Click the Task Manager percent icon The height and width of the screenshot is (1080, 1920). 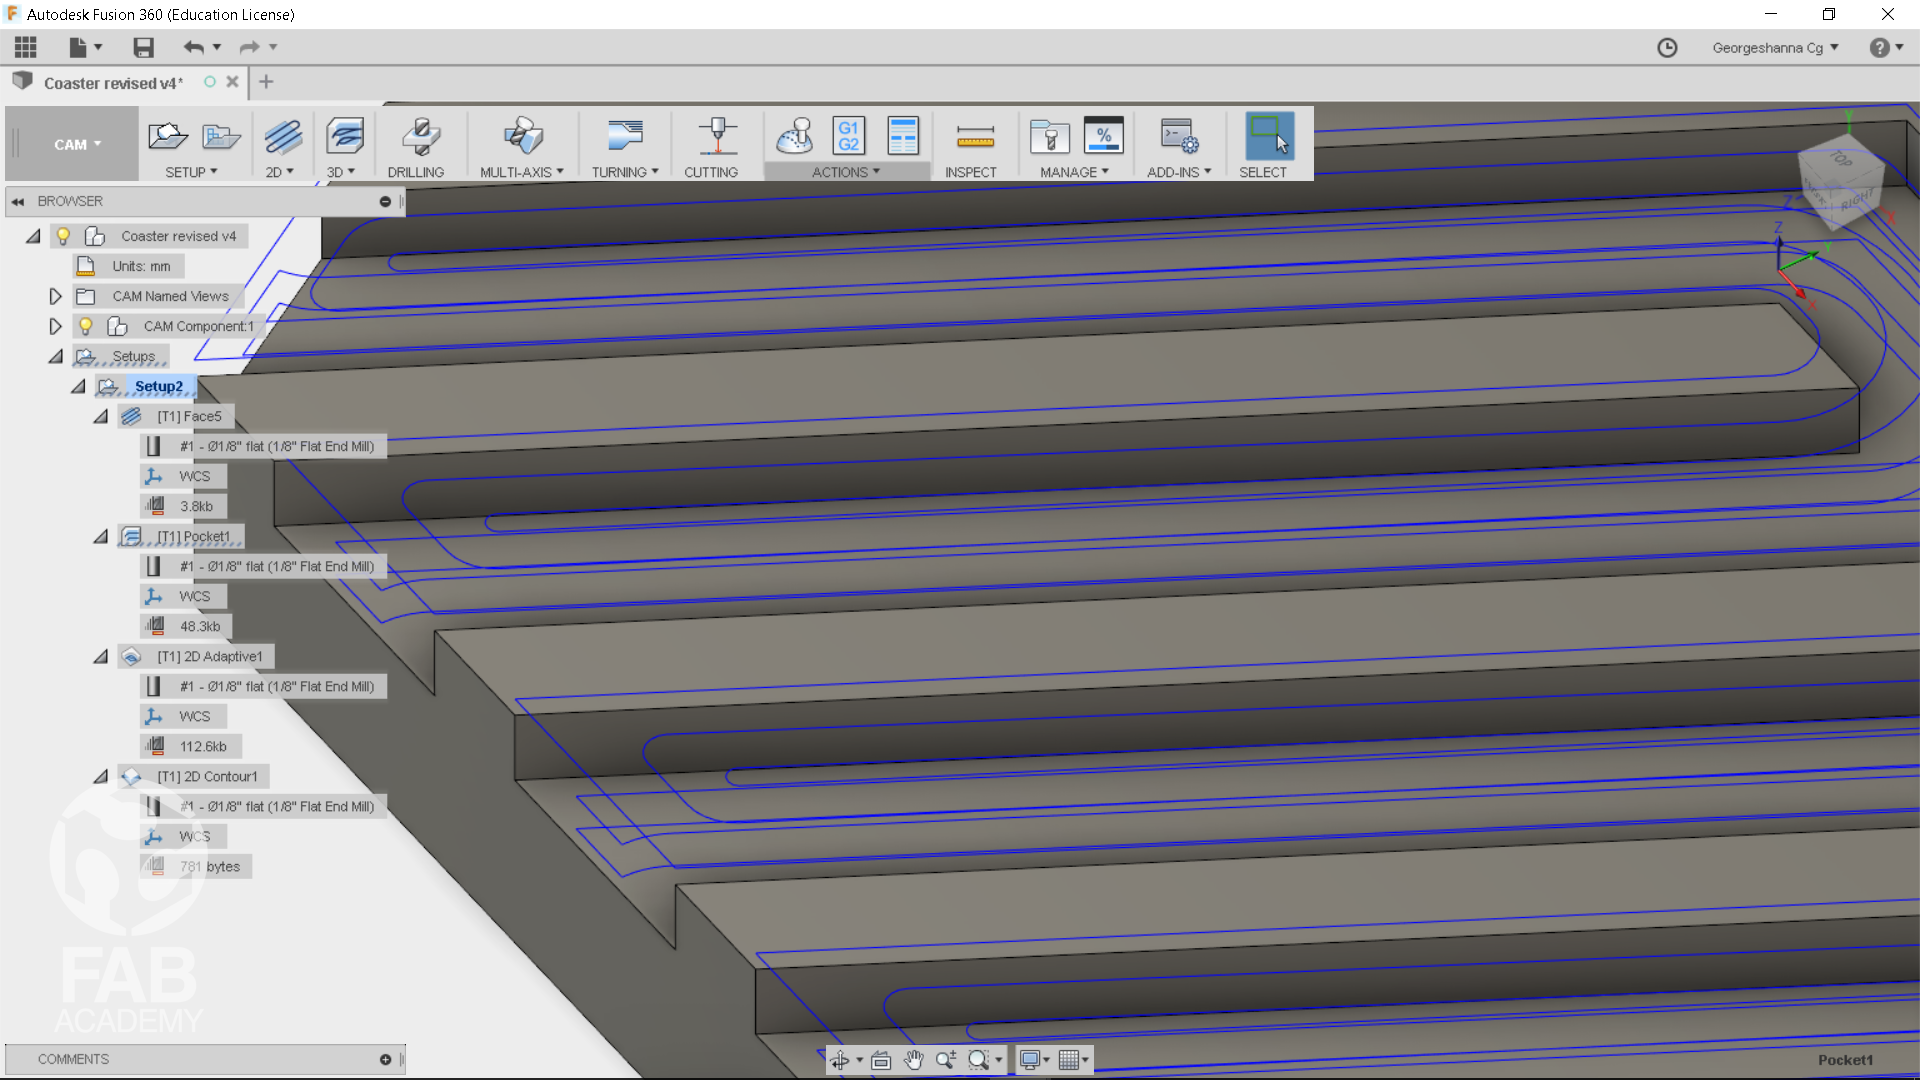click(x=1104, y=136)
